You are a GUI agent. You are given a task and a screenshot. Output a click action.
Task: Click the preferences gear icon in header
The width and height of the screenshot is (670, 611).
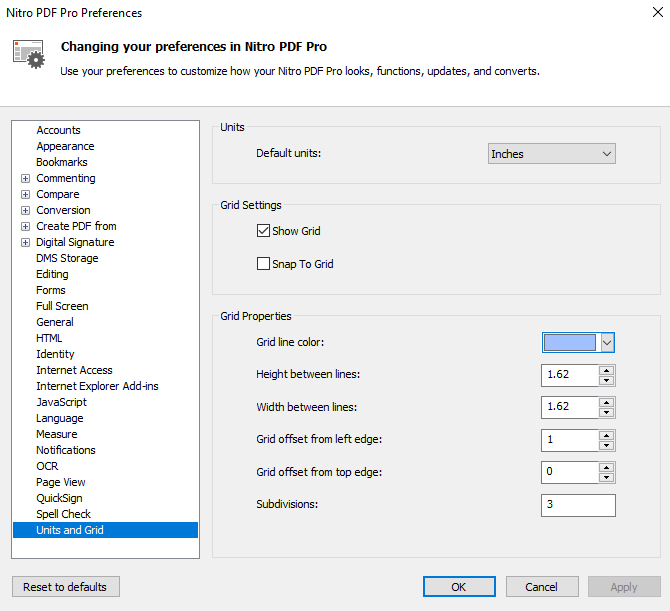(x=29, y=54)
